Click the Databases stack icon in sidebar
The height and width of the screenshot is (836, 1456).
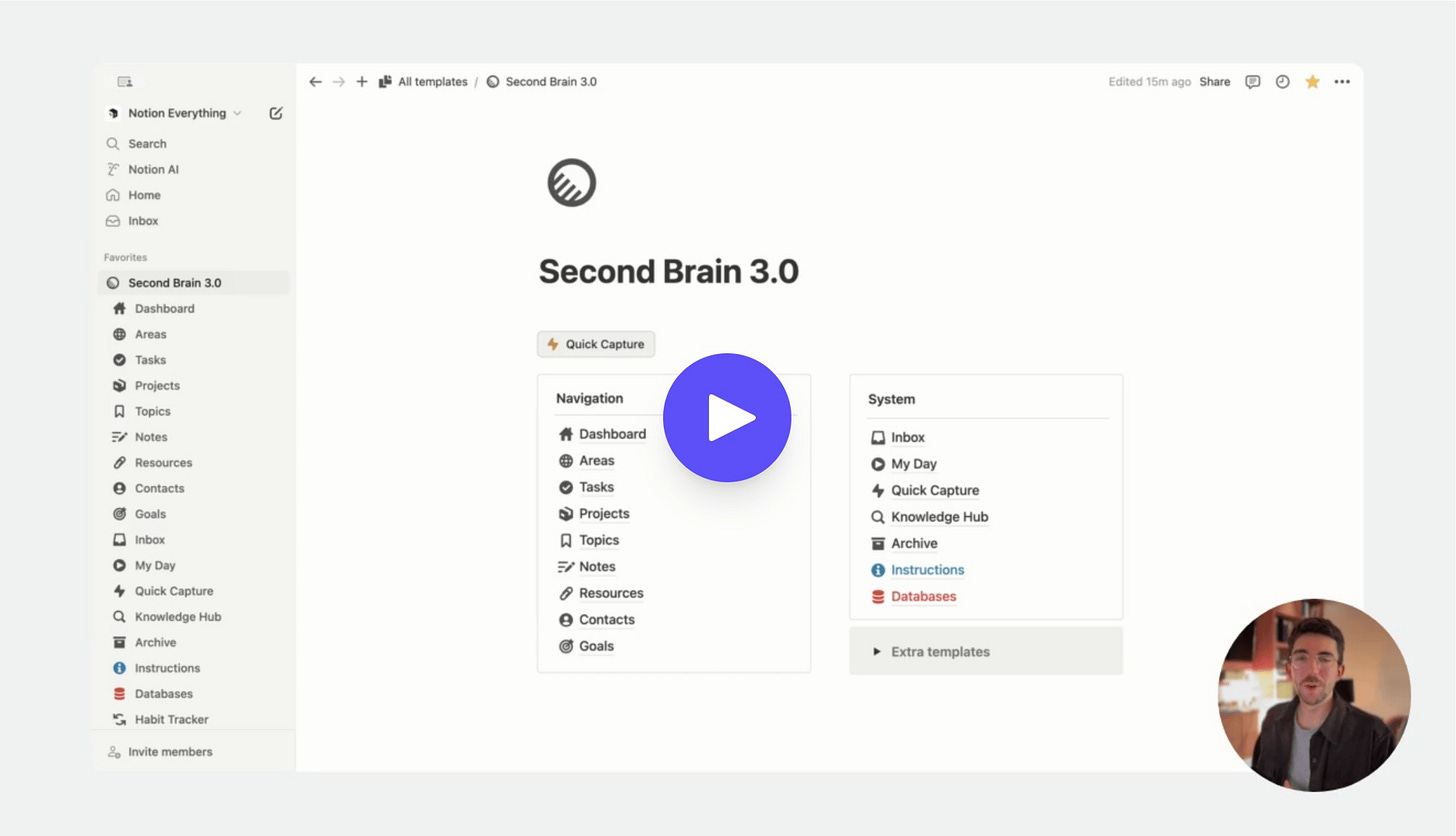(119, 694)
